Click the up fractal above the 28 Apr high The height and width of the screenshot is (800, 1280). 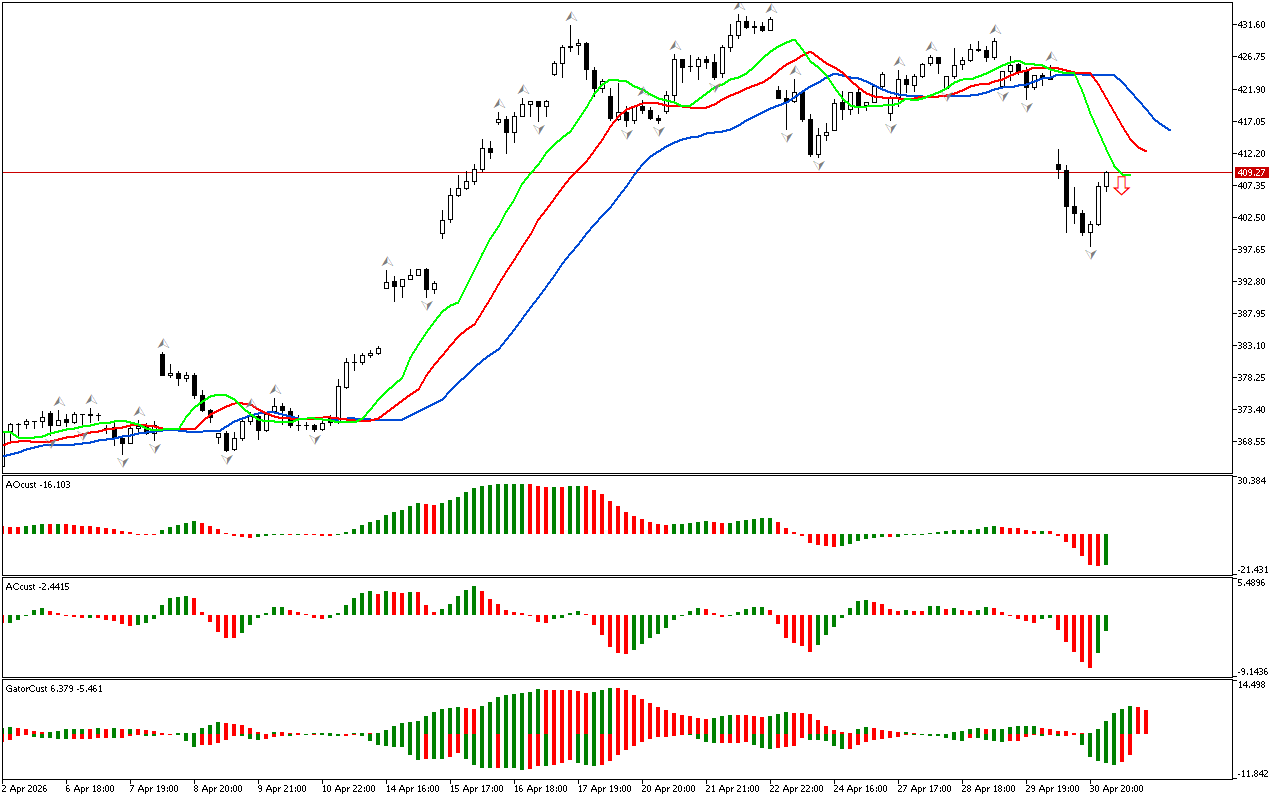(995, 30)
